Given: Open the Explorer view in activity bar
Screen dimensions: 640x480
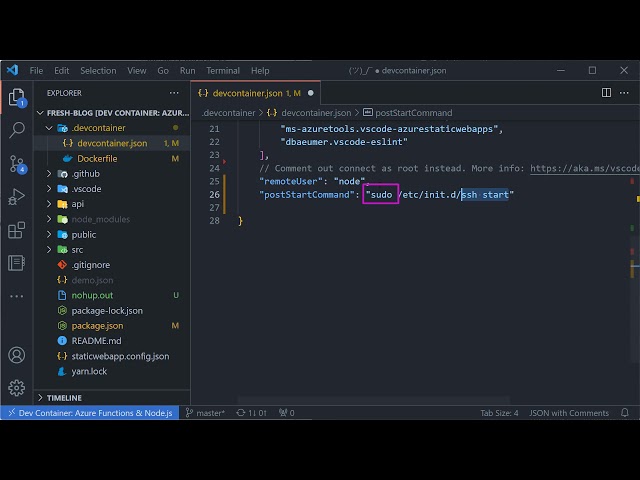Looking at the screenshot, I should pyautogui.click(x=17, y=98).
